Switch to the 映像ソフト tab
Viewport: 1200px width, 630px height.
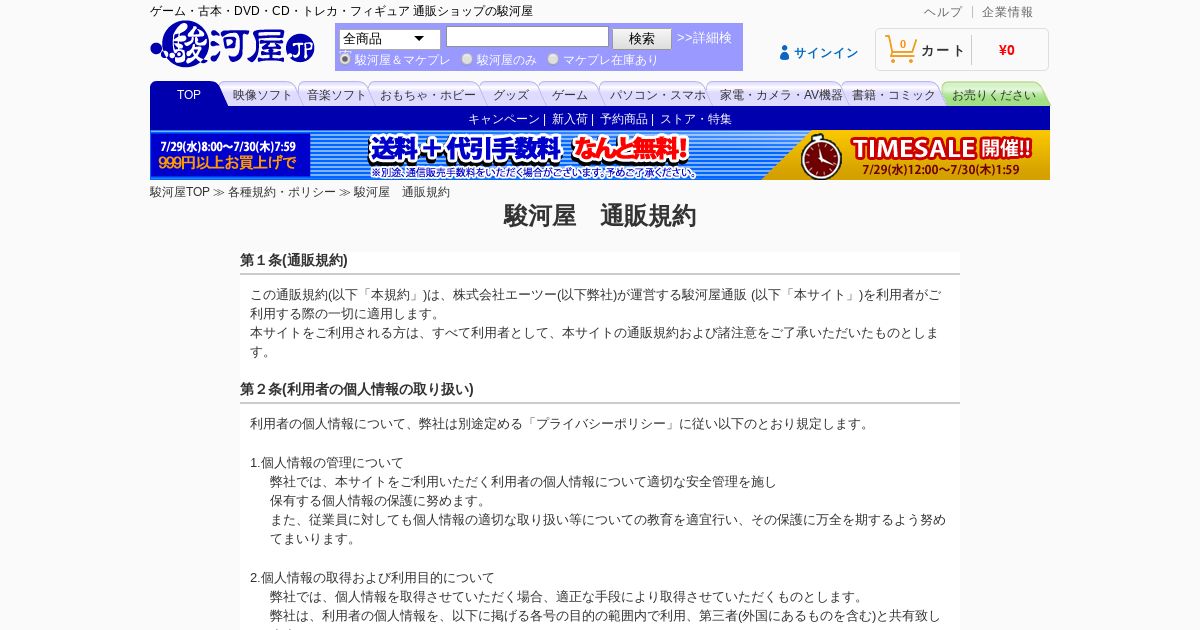coord(262,95)
